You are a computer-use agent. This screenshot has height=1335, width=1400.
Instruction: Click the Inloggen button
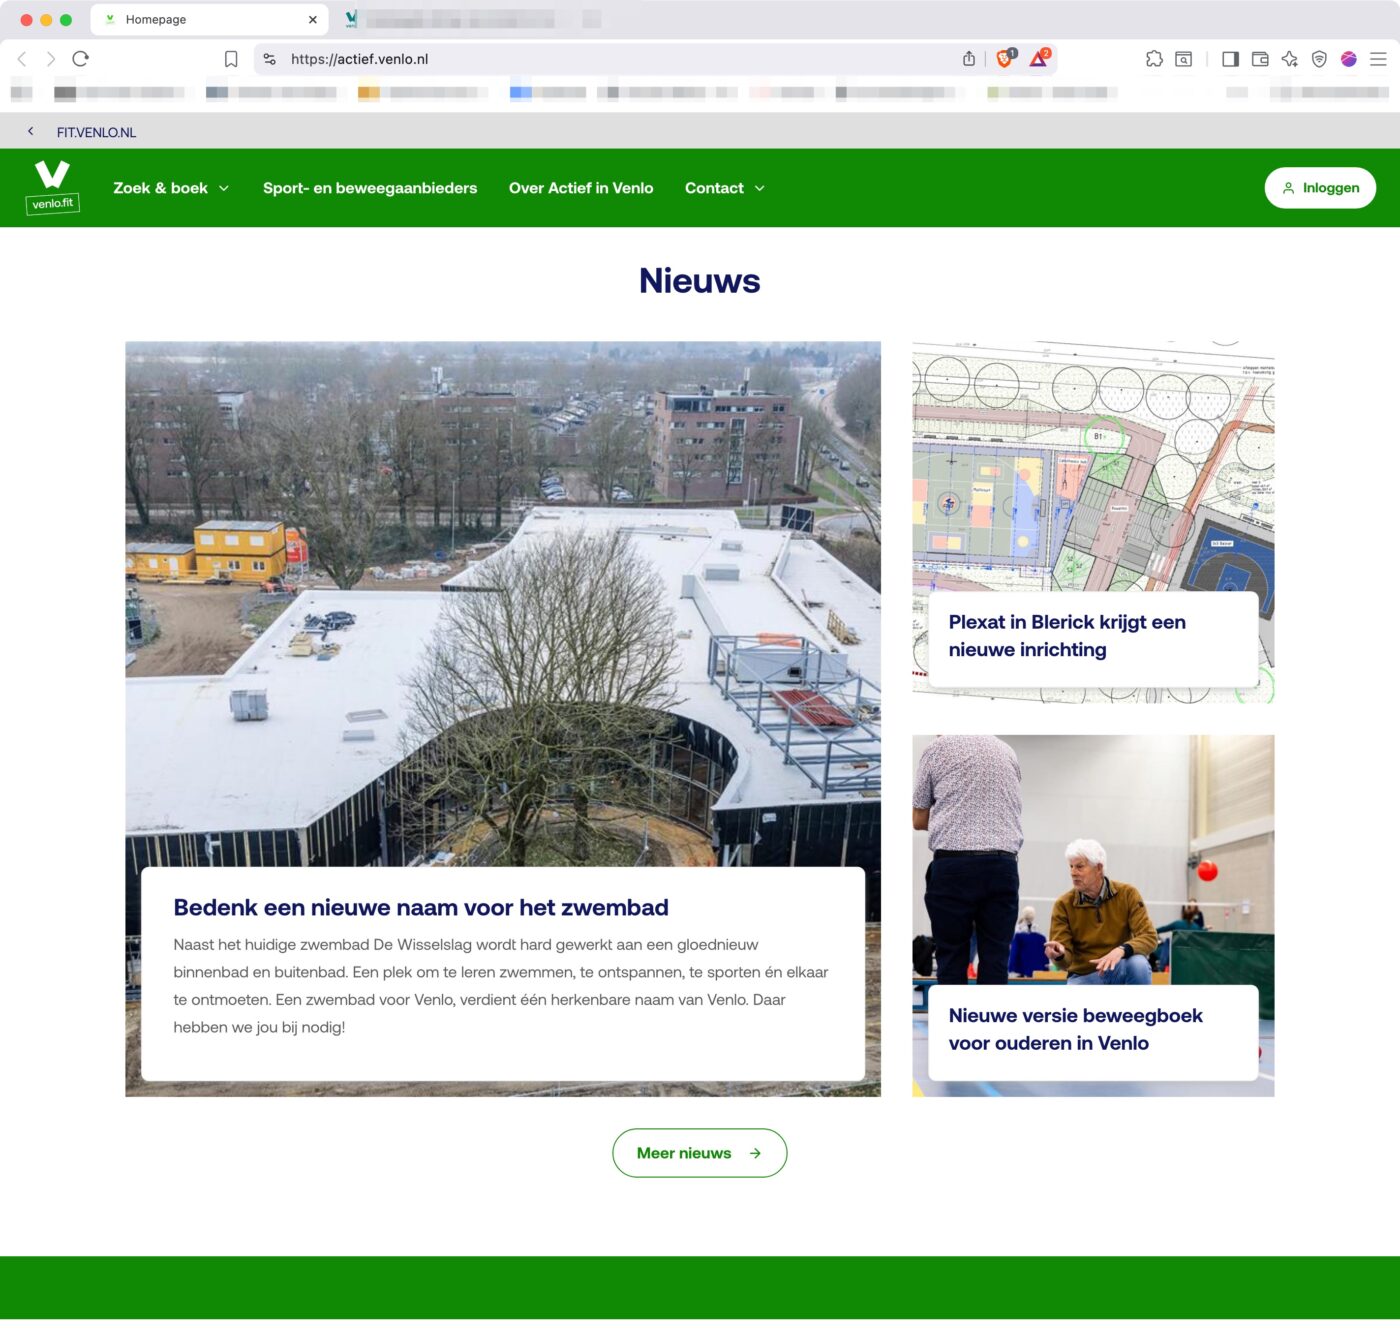coord(1319,188)
